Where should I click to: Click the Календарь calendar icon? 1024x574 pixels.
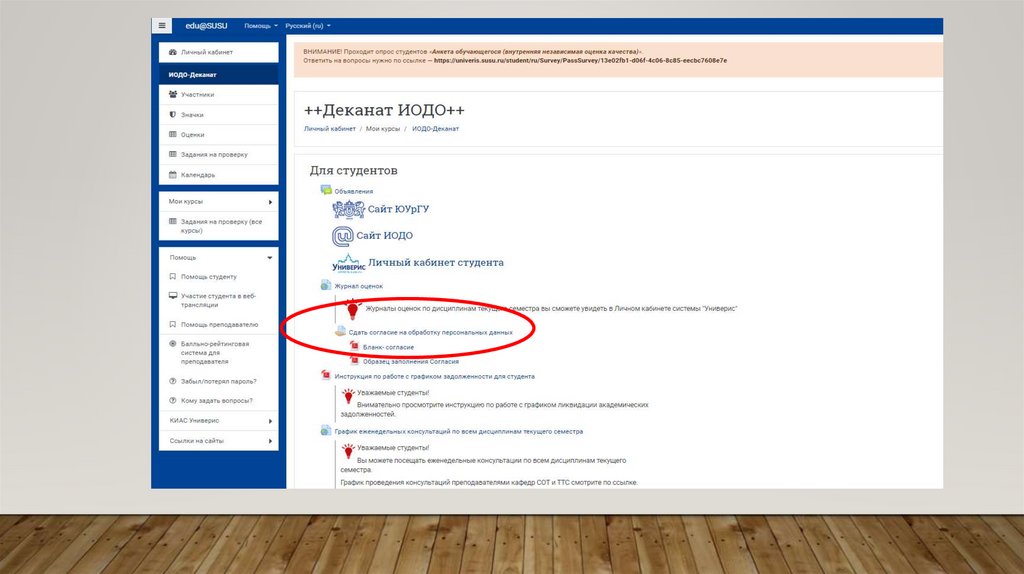172,174
